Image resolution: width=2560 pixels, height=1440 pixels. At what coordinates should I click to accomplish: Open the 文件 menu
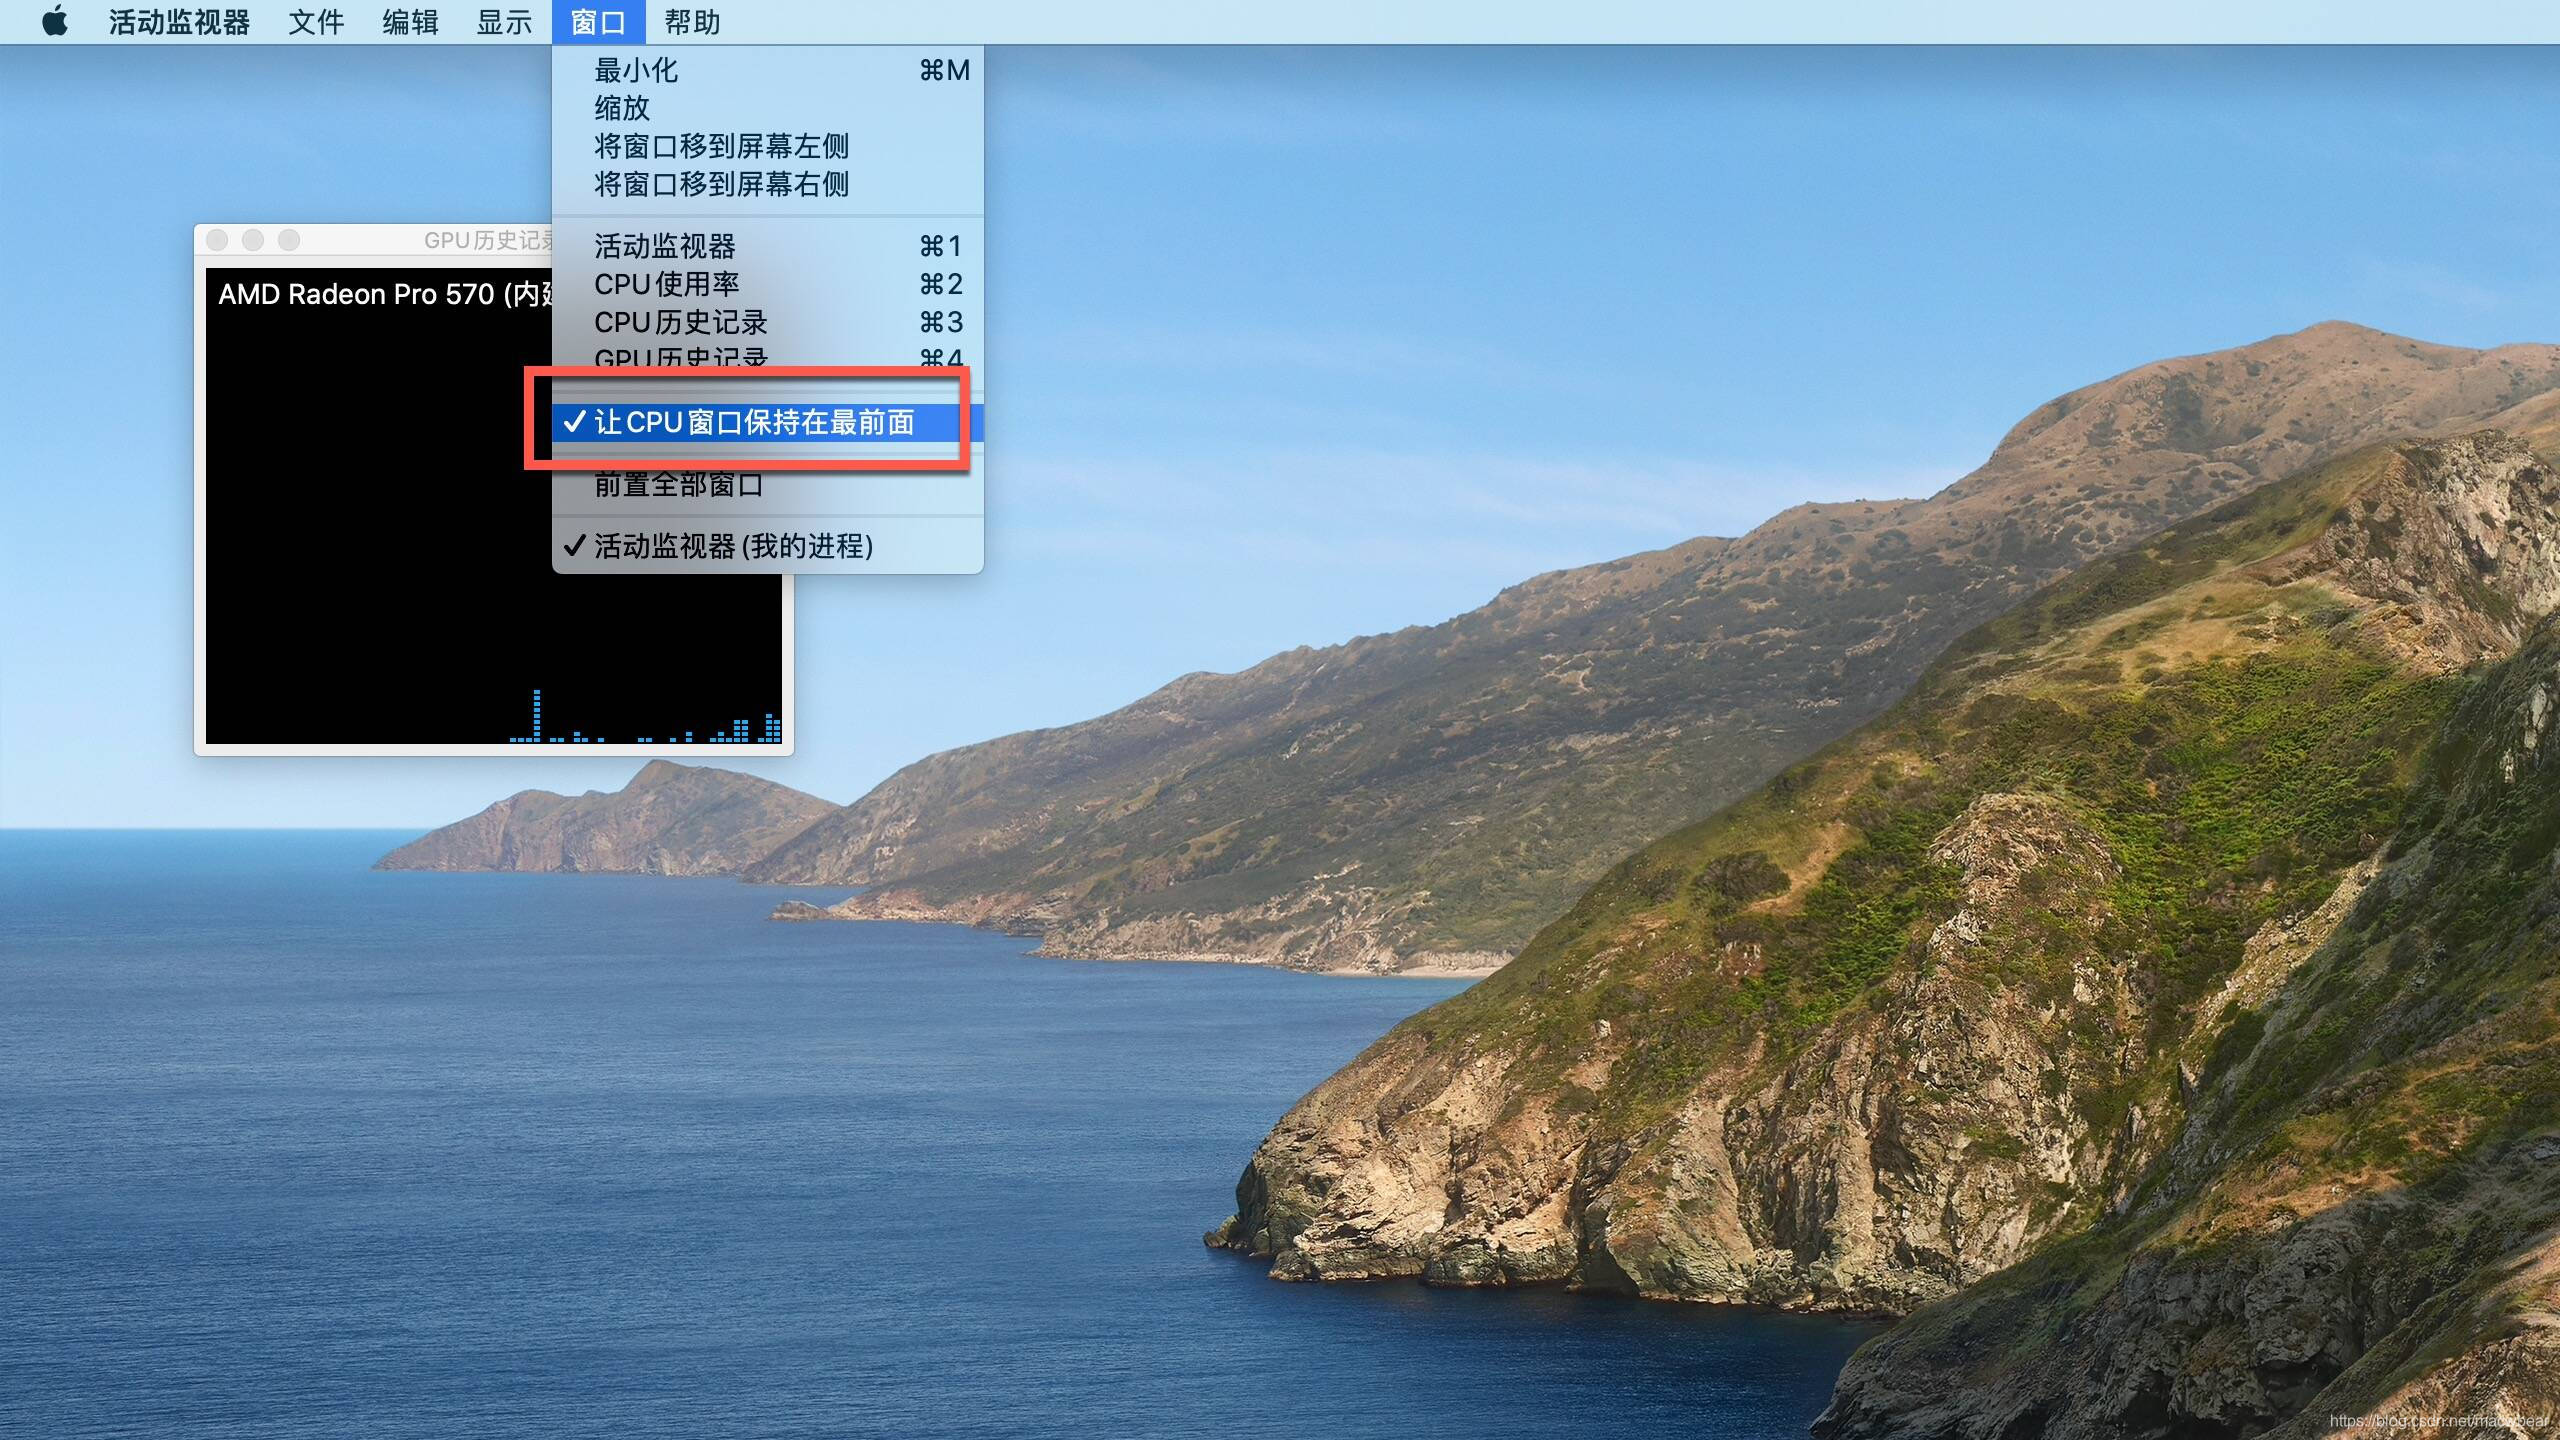pos(316,21)
